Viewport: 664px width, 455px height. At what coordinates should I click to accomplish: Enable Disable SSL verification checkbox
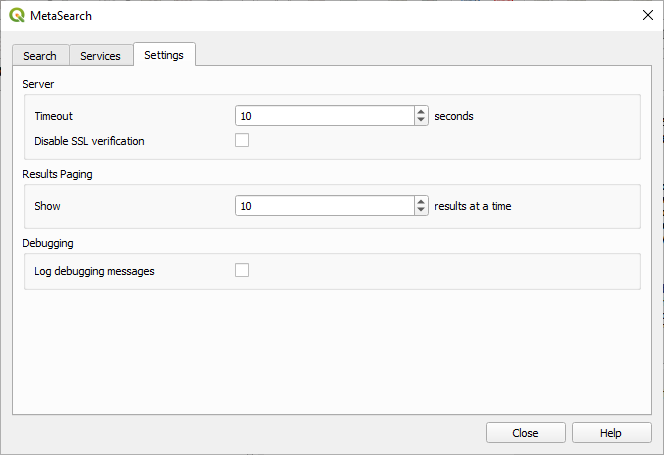(x=242, y=141)
